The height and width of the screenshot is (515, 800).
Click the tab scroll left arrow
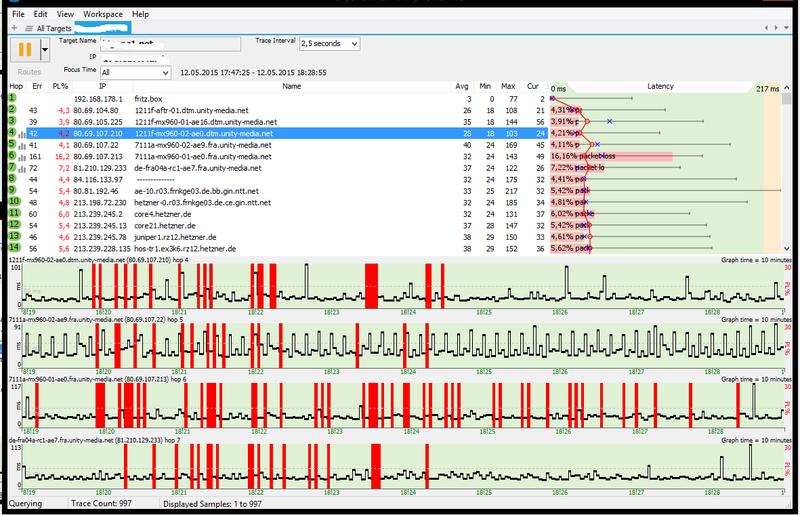(x=766, y=29)
